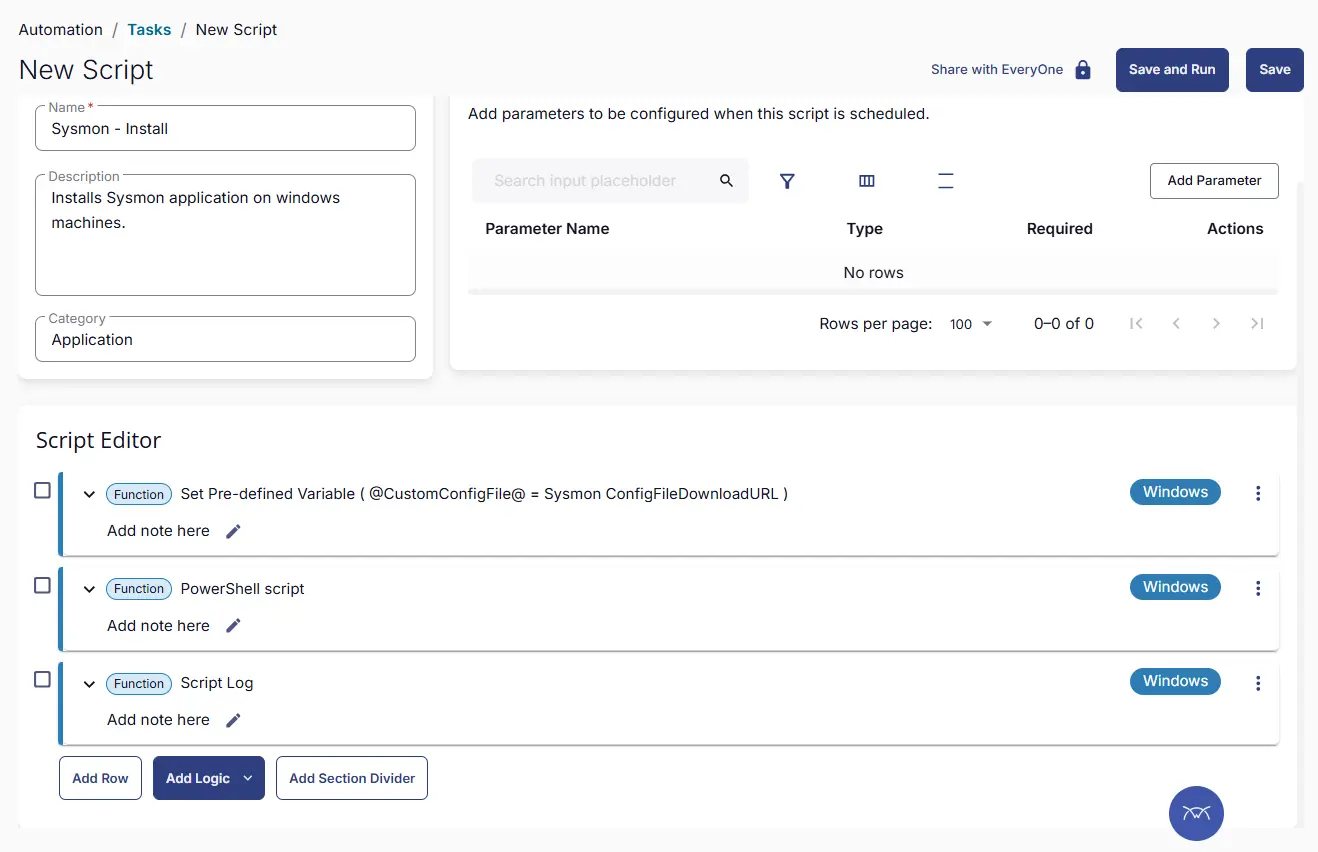
Task: Select the PowerShell script row checkbox
Action: (x=42, y=585)
